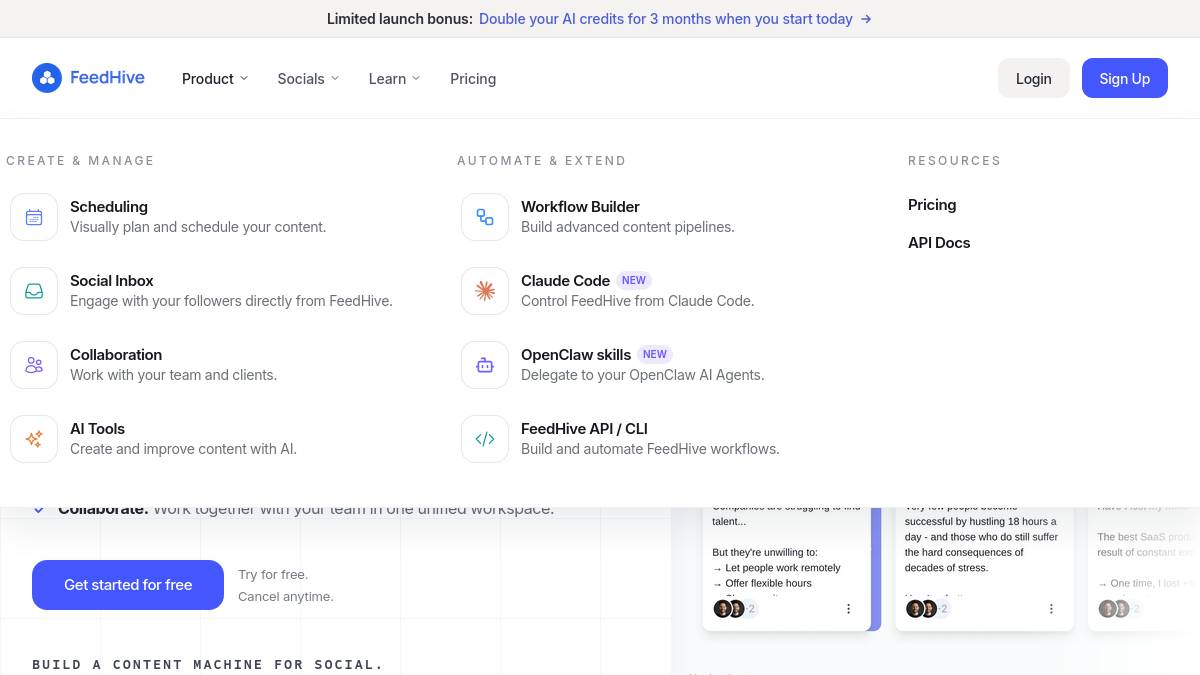
Task: Click the FeedHive wordmark
Action: click(107, 78)
